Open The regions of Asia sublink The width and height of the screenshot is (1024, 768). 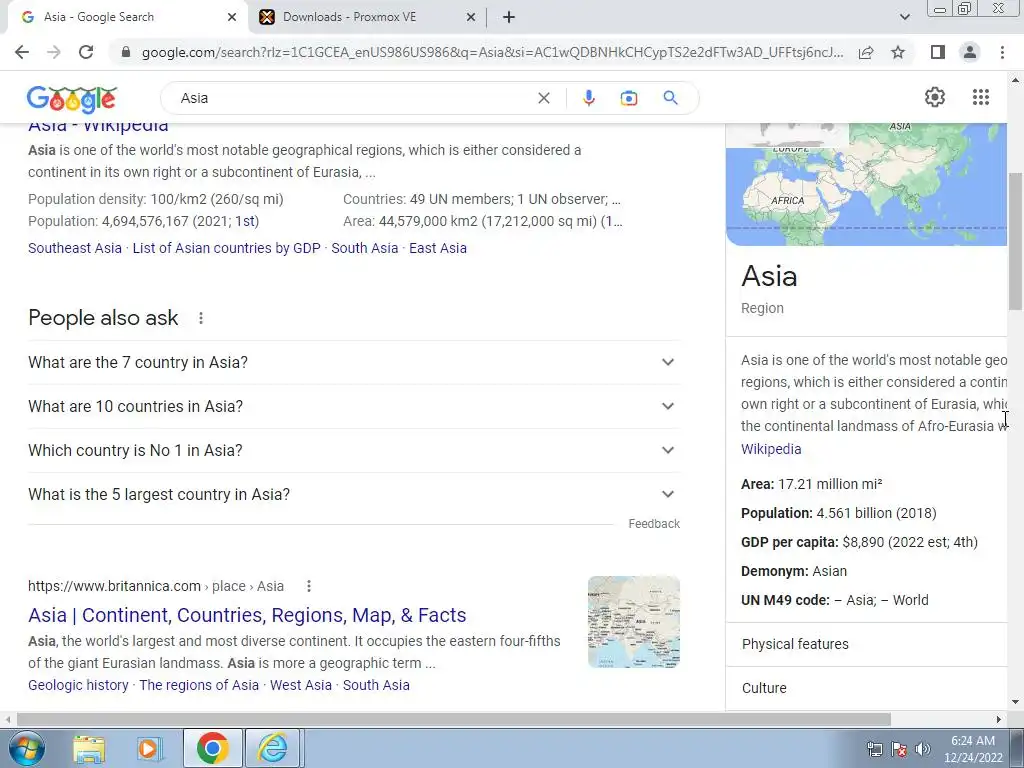(199, 685)
